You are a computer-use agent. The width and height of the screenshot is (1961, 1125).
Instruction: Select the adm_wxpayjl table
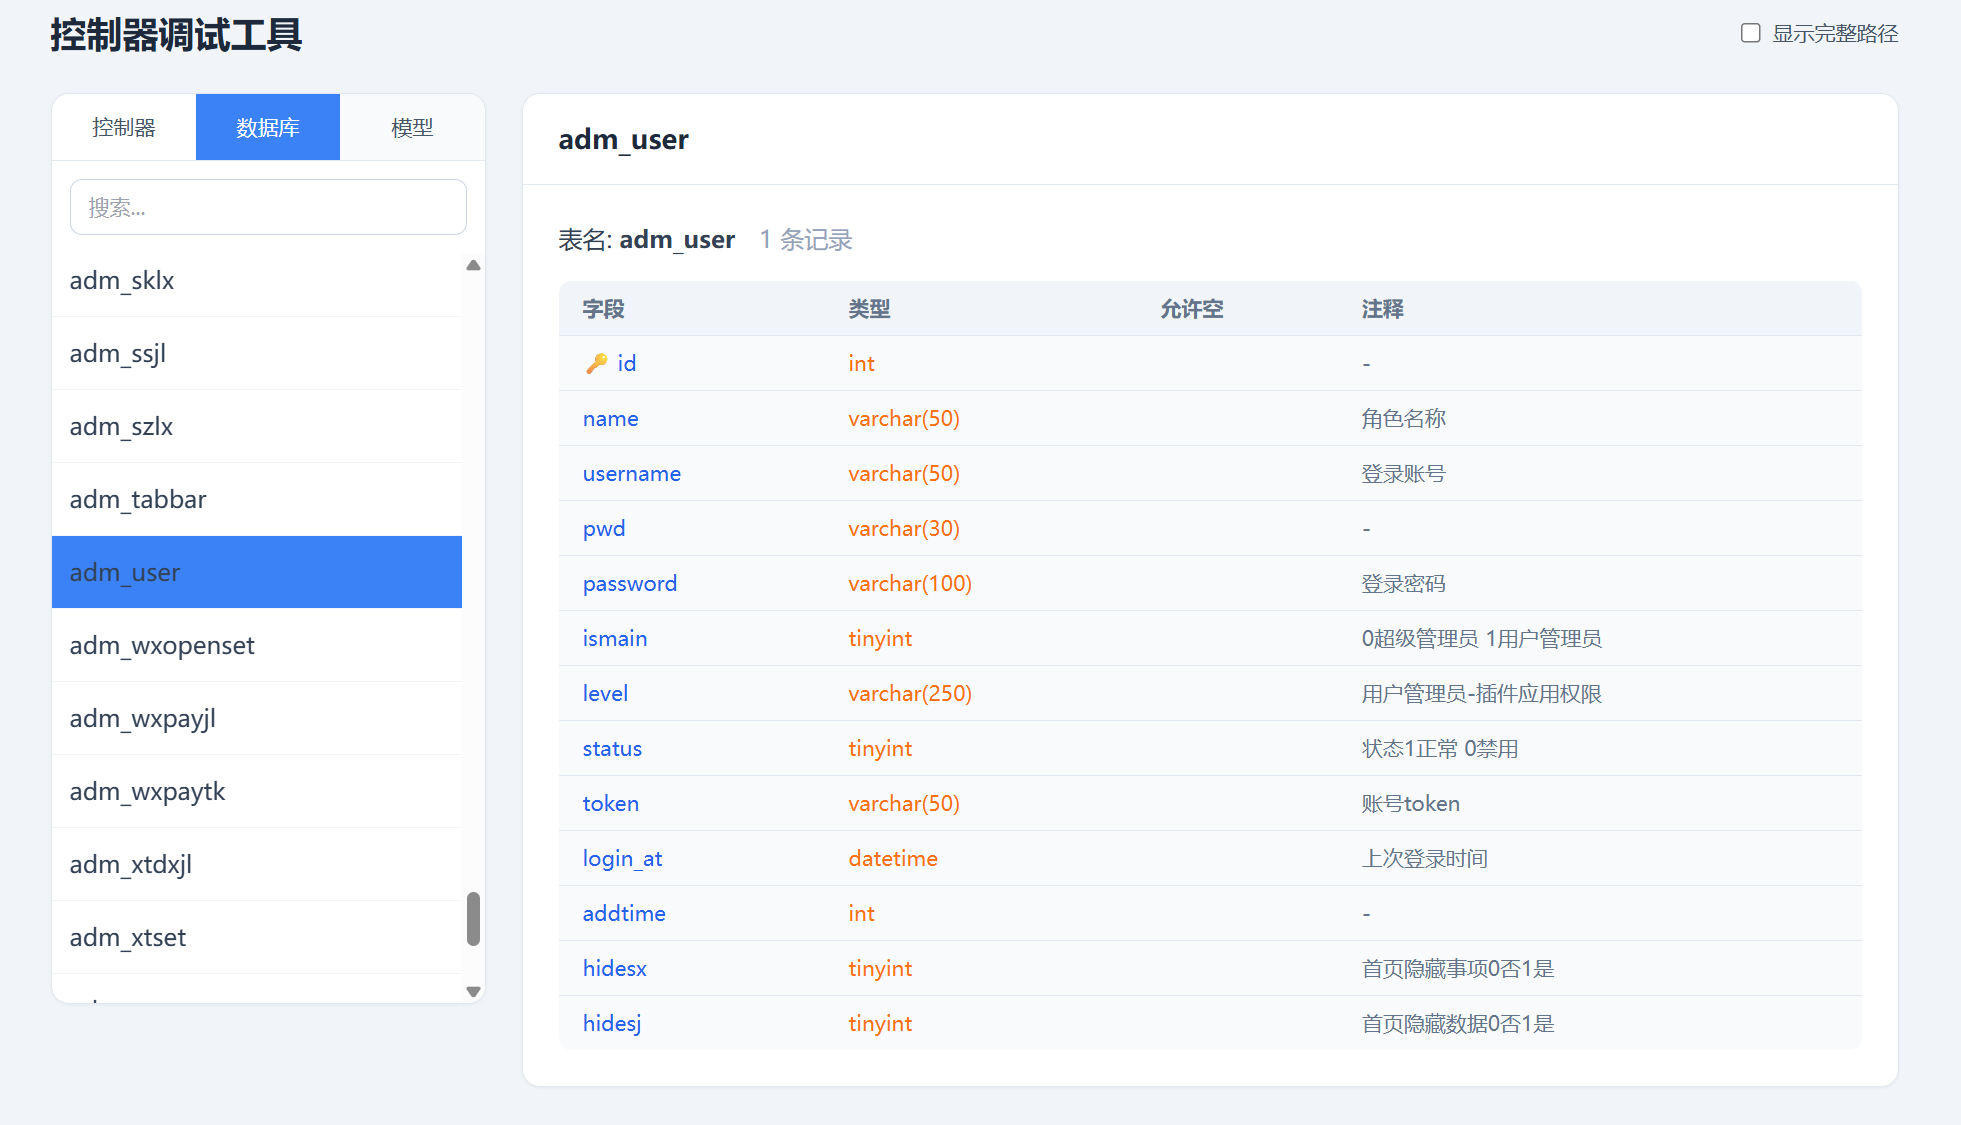[143, 719]
